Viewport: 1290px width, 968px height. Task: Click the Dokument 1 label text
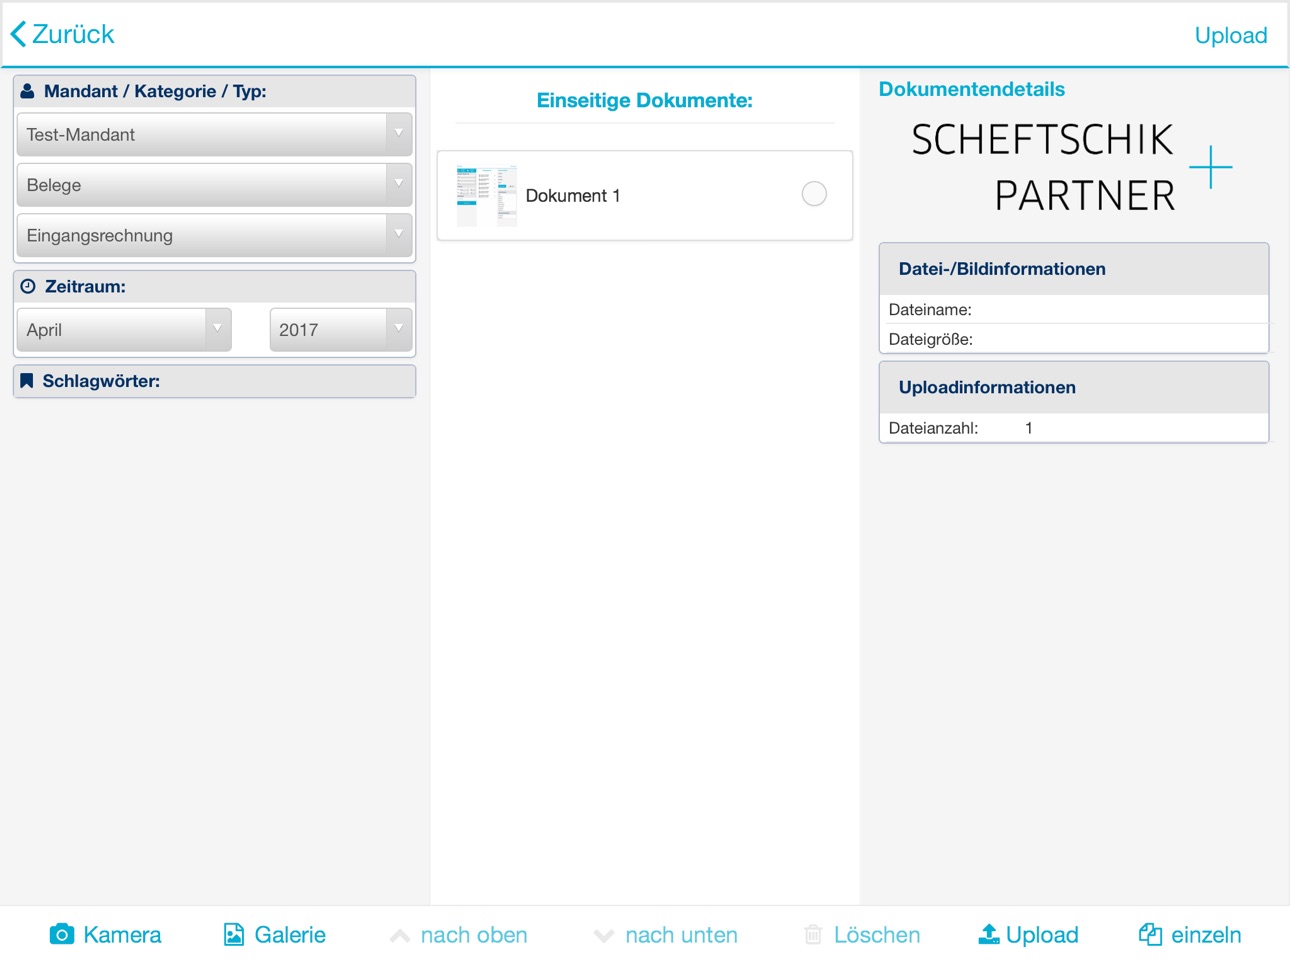tap(573, 196)
